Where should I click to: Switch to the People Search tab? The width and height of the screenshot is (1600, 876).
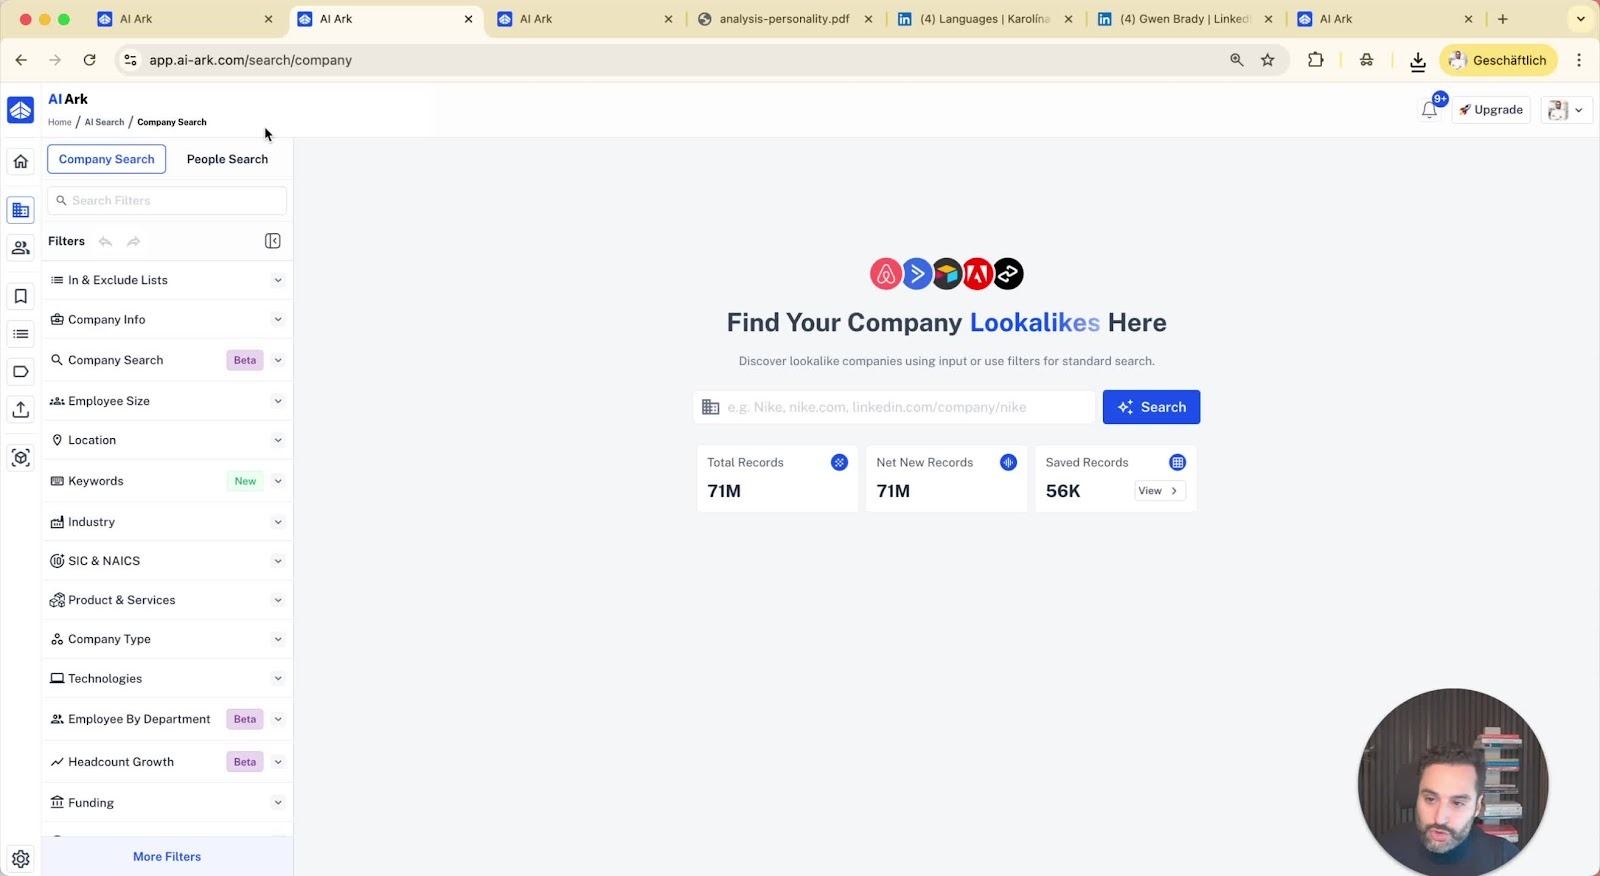227,159
